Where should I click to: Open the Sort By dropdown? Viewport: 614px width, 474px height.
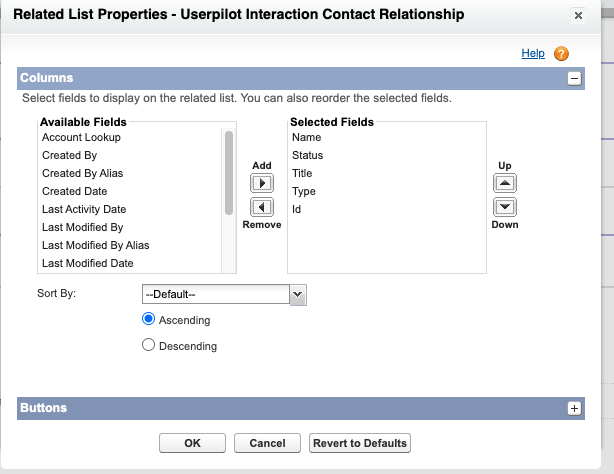coord(224,294)
